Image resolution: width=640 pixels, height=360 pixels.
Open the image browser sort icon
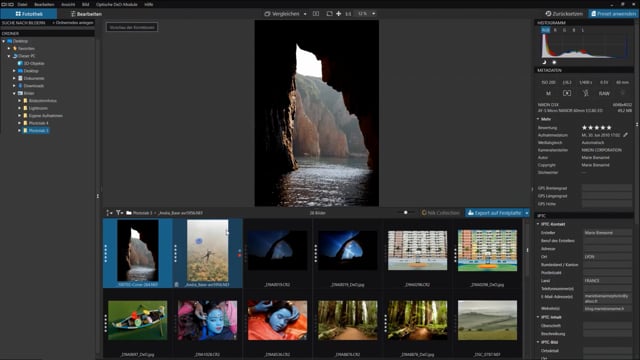tap(109, 213)
